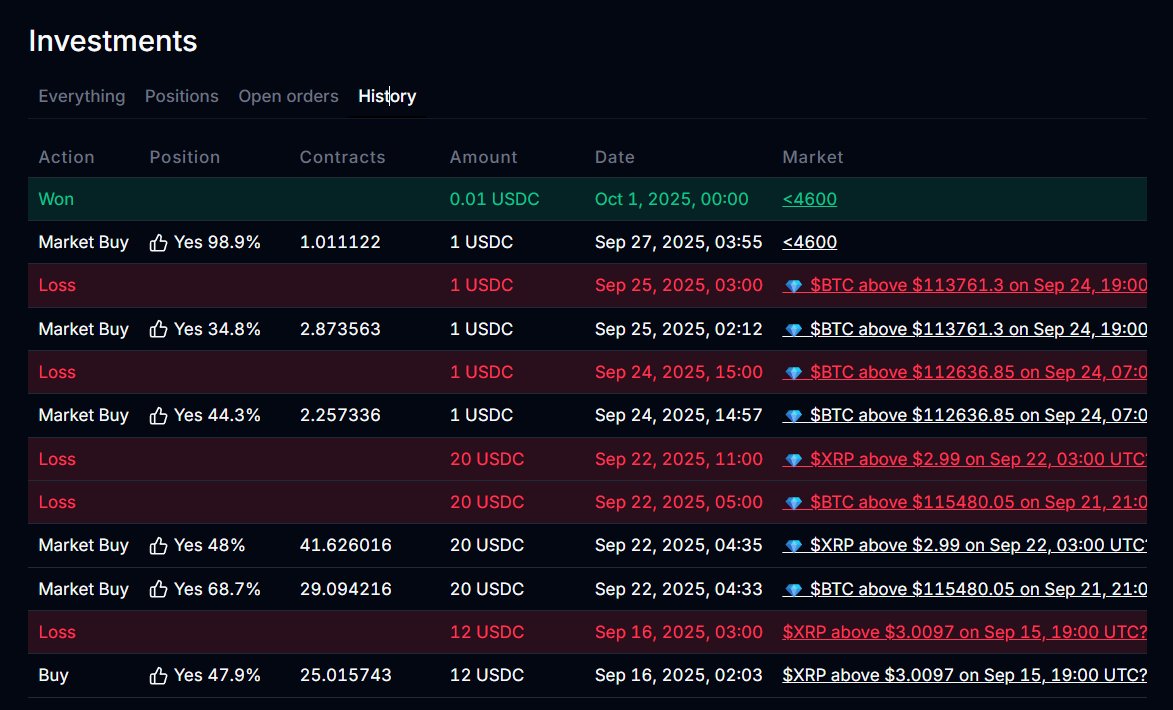
Task: Select the Investments page heading
Action: [113, 41]
